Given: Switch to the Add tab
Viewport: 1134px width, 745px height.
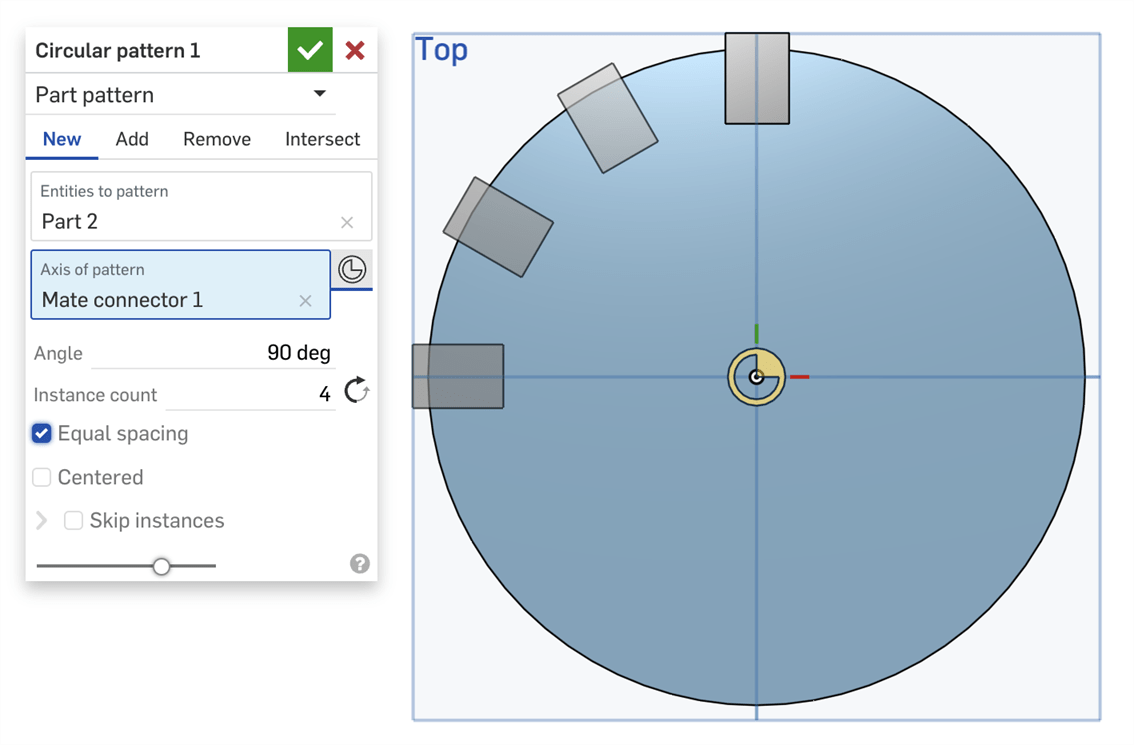Looking at the screenshot, I should pos(132,139).
